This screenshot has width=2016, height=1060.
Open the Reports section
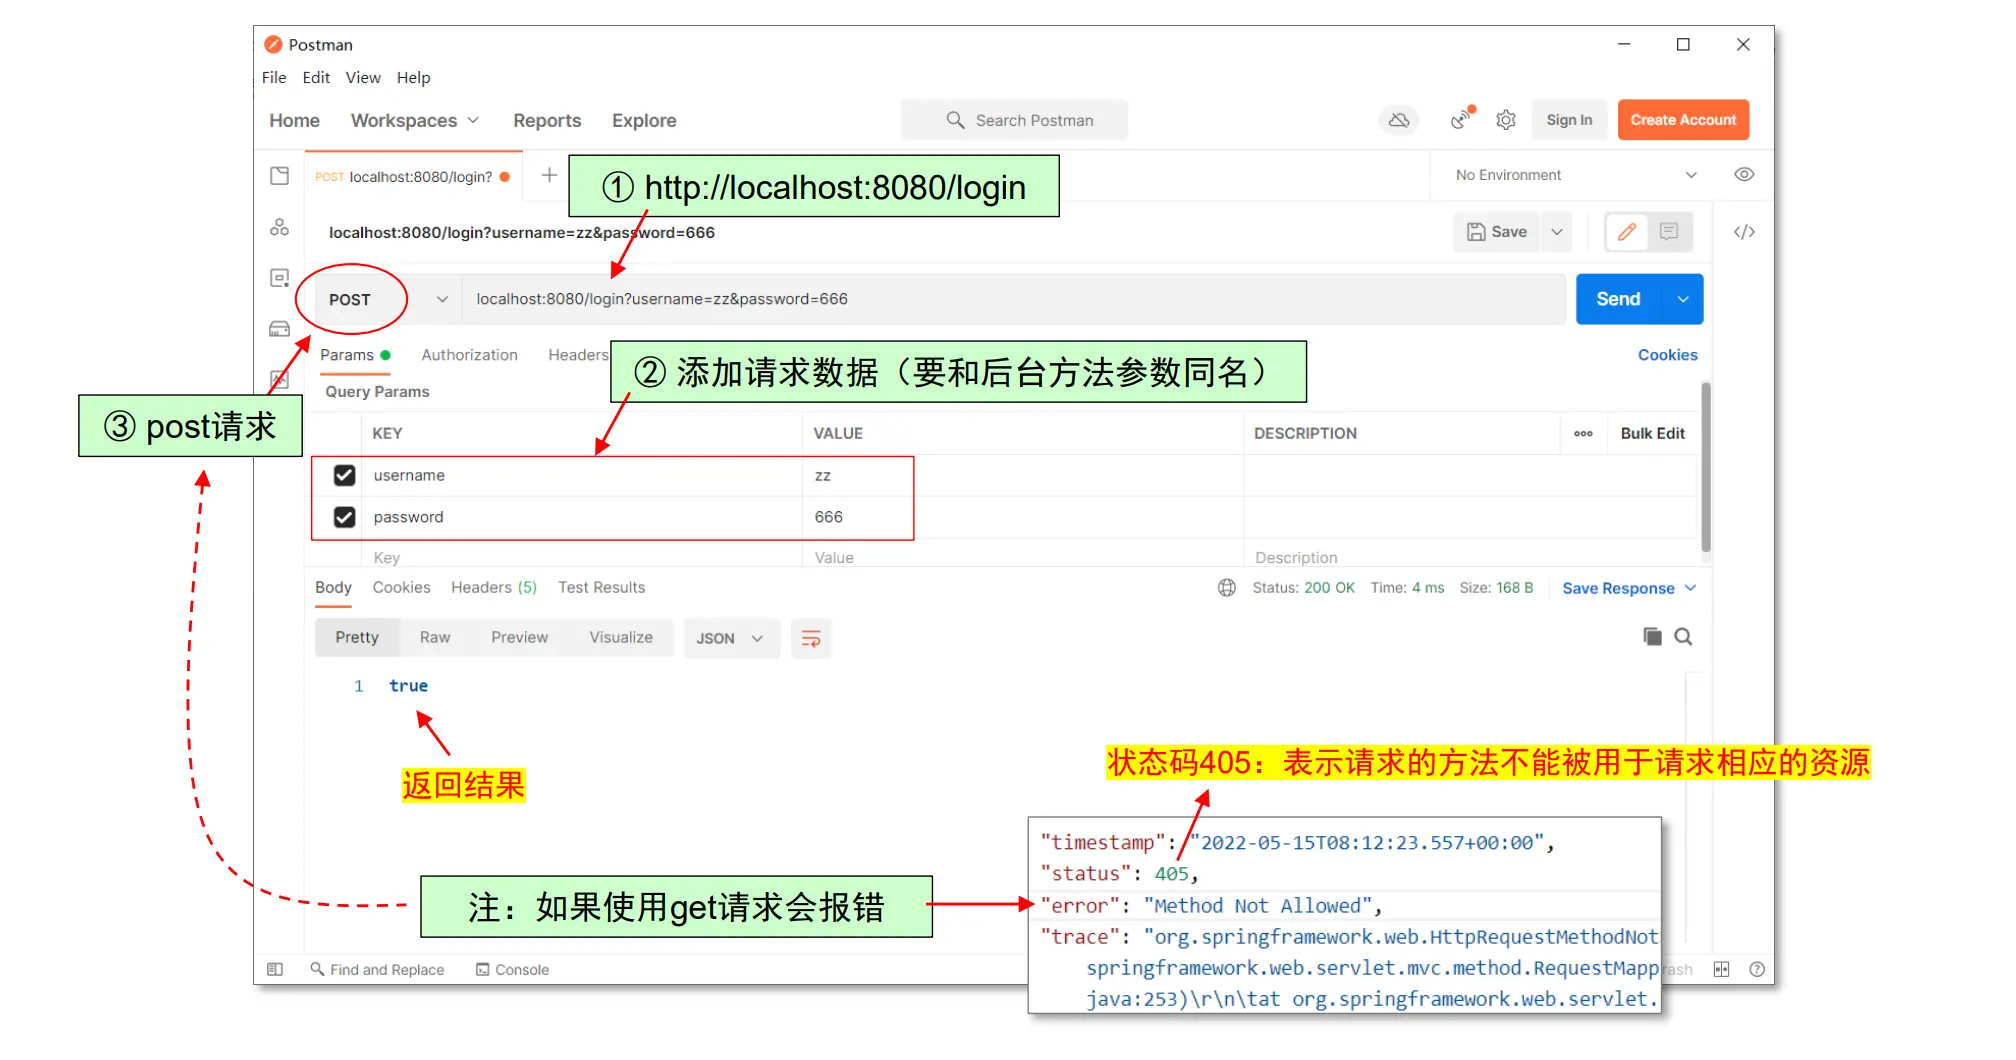pyautogui.click(x=547, y=120)
